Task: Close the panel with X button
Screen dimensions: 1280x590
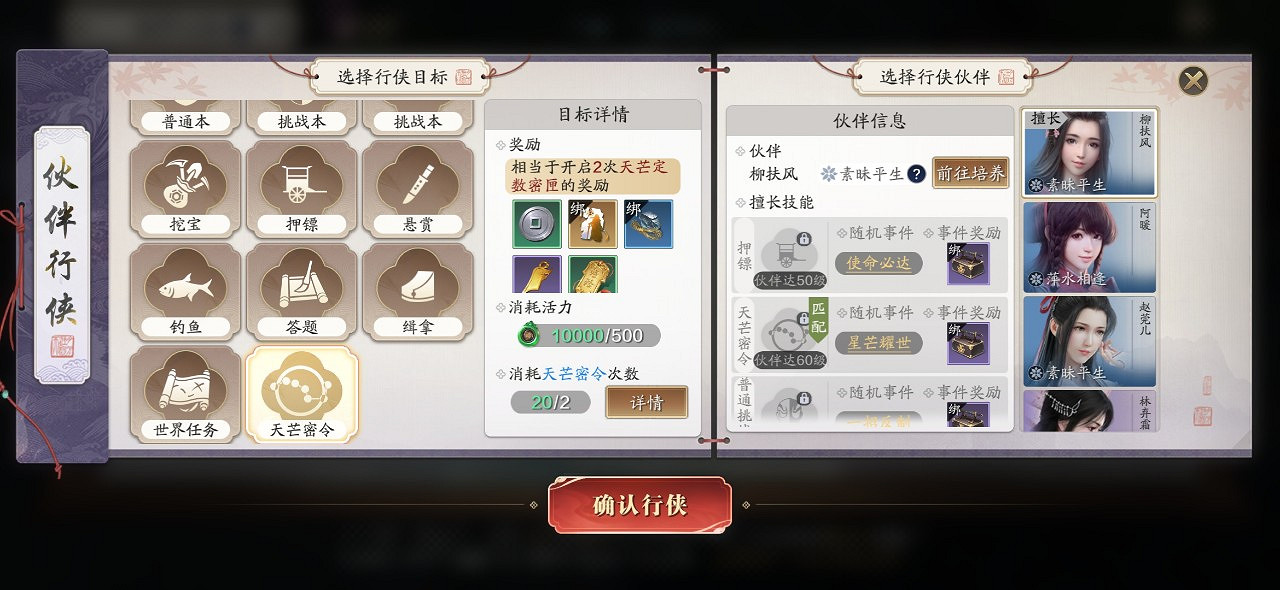Action: (x=1193, y=80)
